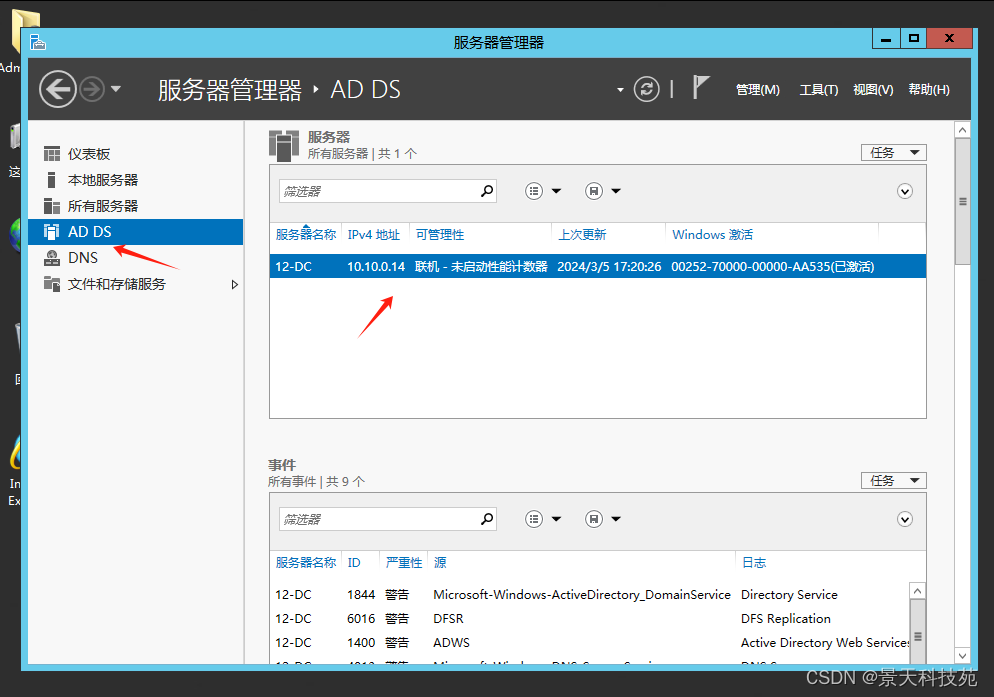This screenshot has height=697, width=994.
Task: Expand the 服务器 filter panel chevron
Action: click(x=905, y=192)
